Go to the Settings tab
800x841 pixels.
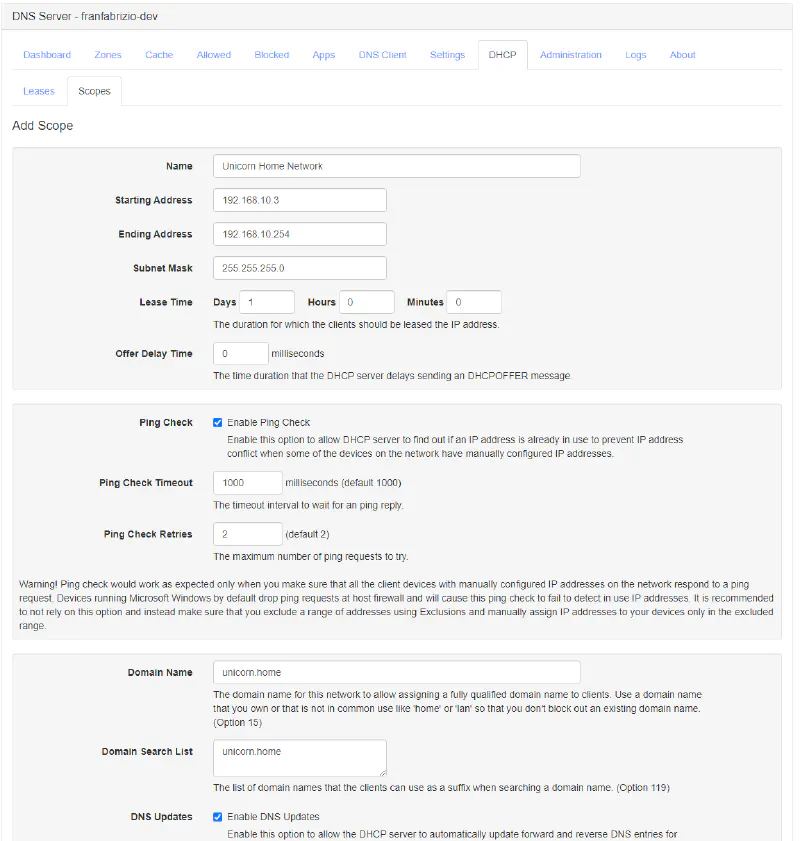[447, 55]
